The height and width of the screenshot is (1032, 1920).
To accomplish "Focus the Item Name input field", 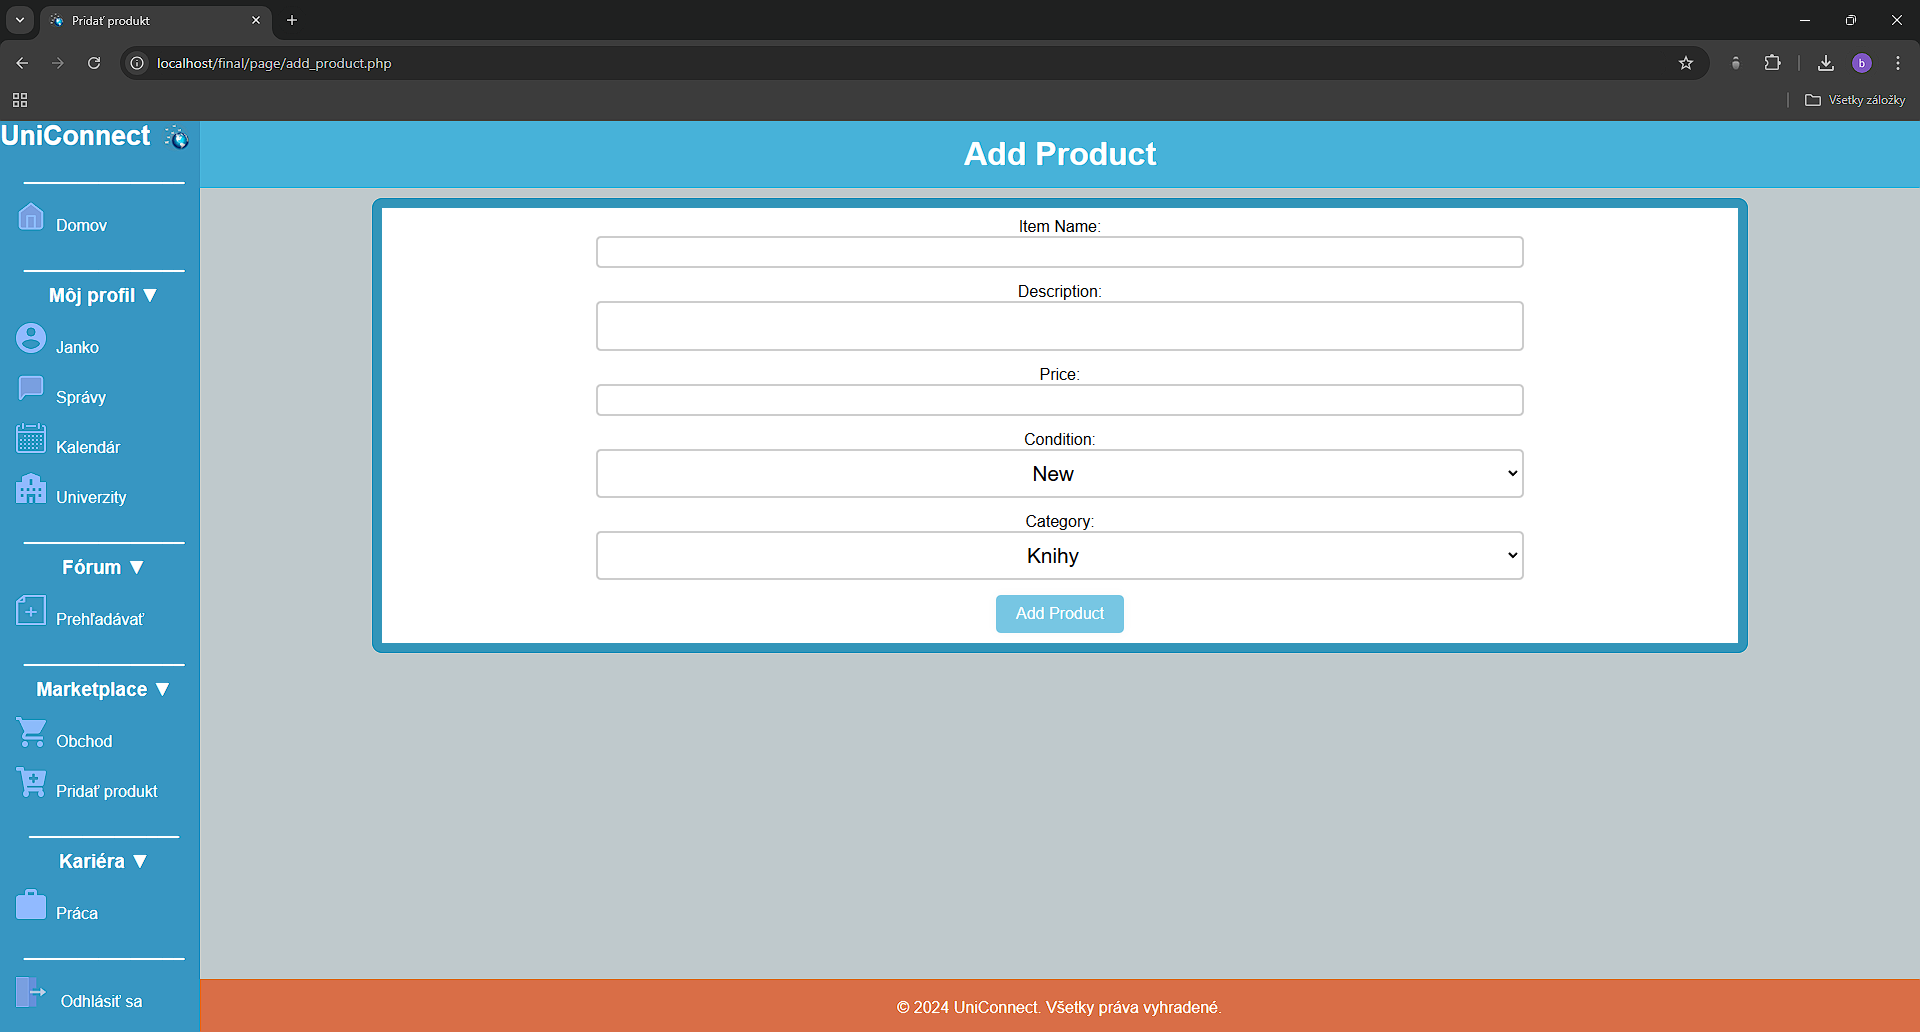I will (x=1060, y=252).
